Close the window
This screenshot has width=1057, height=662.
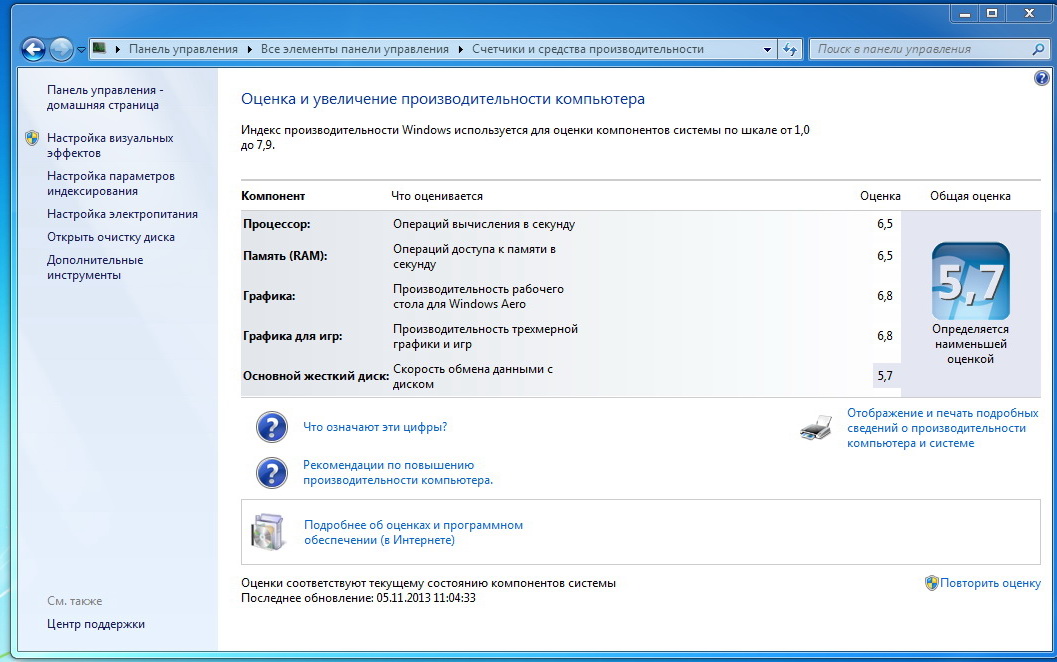tap(1029, 13)
